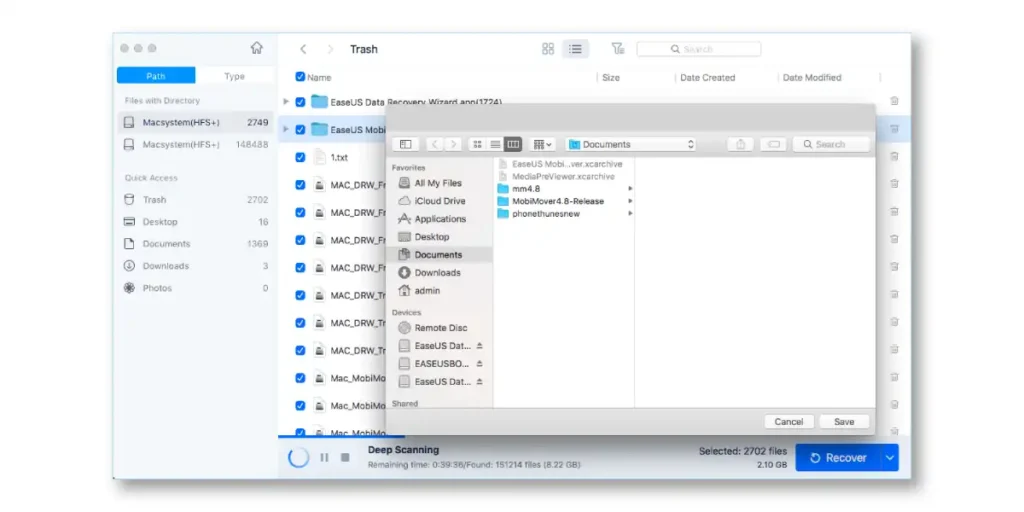1024x512 pixels.
Task: Go to the home screen via house icon
Action: [257, 48]
